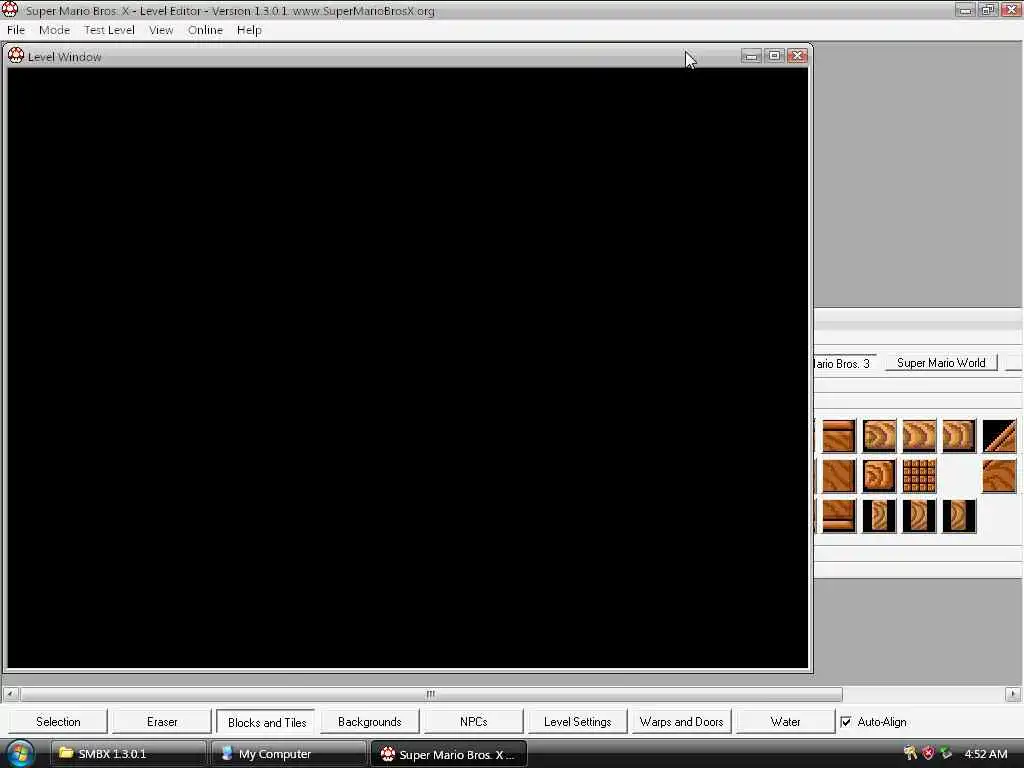Screen dimensions: 1024x768
Task: Click inside the black Level Window canvas
Action: [408, 368]
